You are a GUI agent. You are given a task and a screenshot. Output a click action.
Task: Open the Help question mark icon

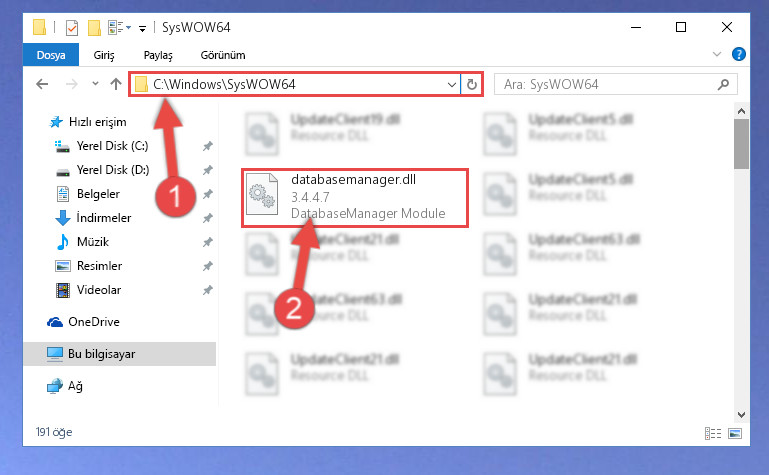(x=738, y=54)
